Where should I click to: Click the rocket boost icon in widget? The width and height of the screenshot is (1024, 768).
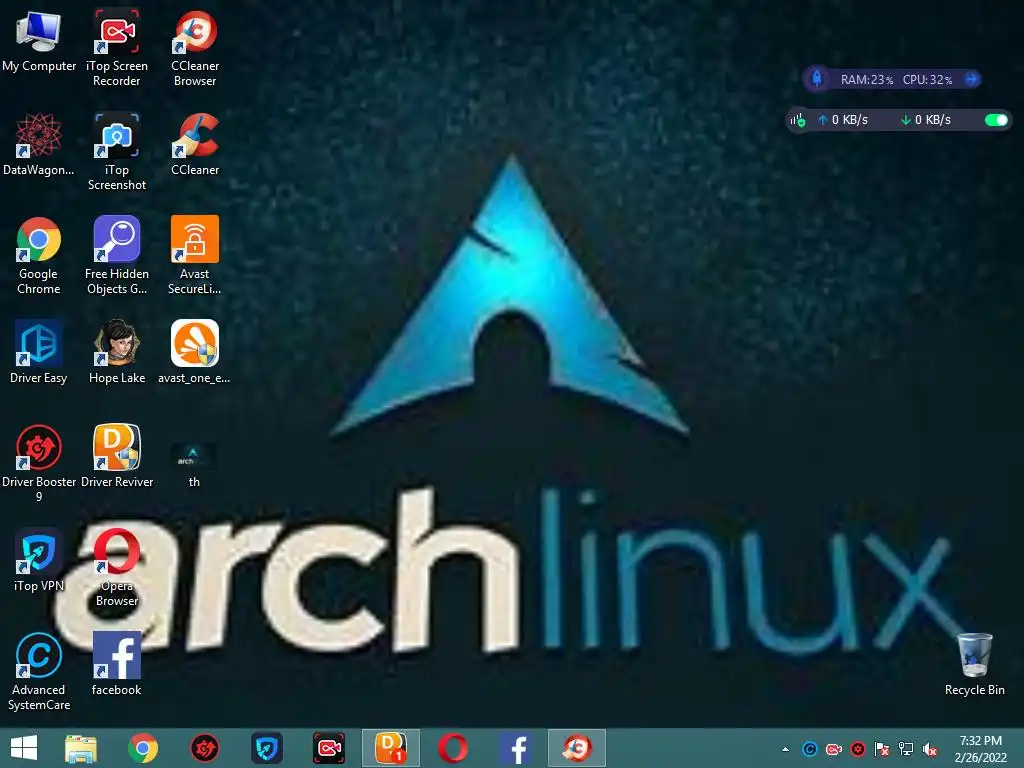[817, 79]
